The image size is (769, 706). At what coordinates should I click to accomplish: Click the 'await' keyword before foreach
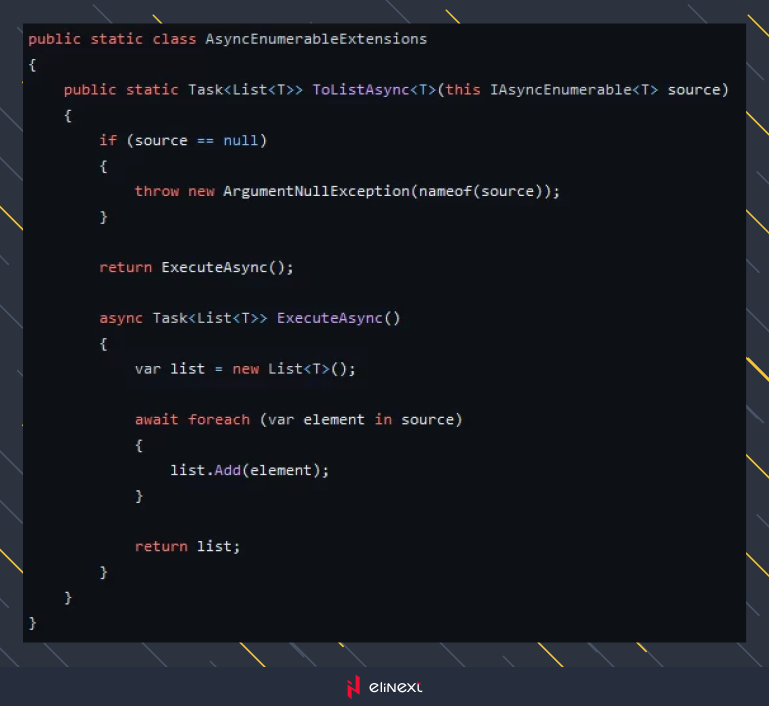(157, 419)
